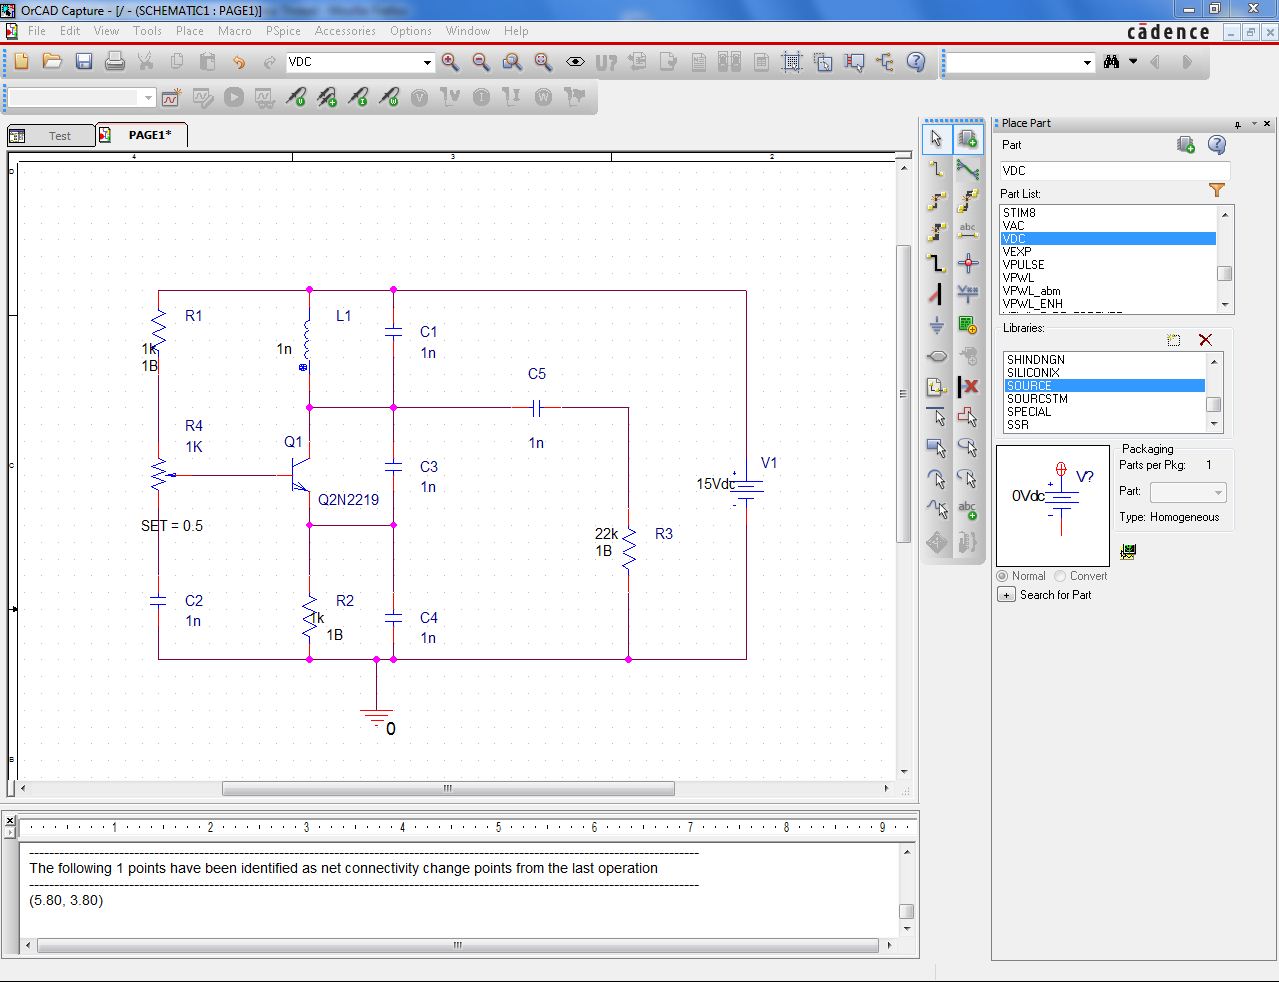Select the Convert radio button
Viewport: 1279px width, 982px height.
[x=1060, y=576]
